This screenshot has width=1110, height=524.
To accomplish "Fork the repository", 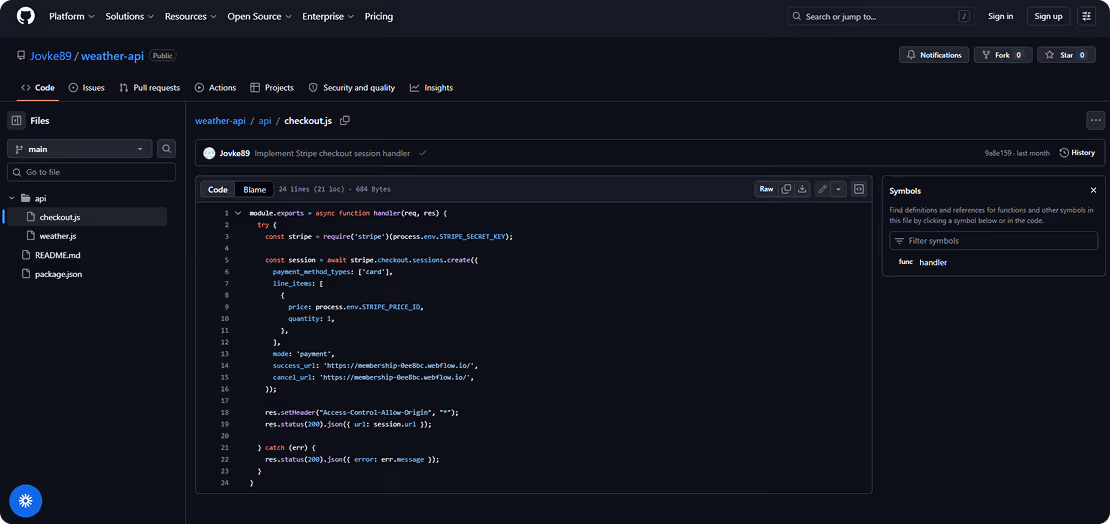I will 1002,55.
